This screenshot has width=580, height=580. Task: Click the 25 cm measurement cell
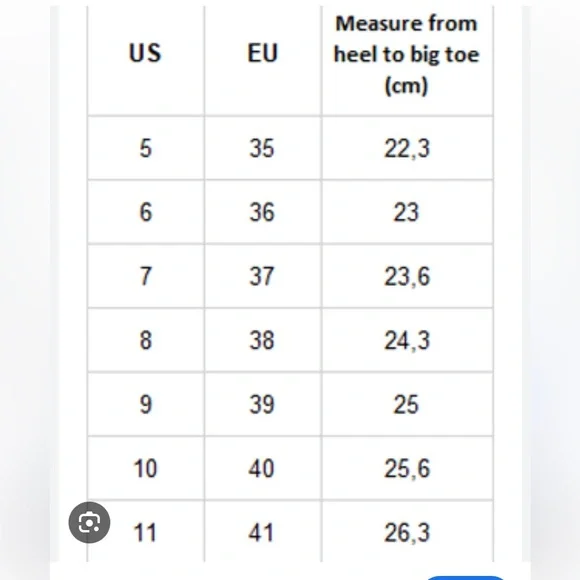(407, 404)
